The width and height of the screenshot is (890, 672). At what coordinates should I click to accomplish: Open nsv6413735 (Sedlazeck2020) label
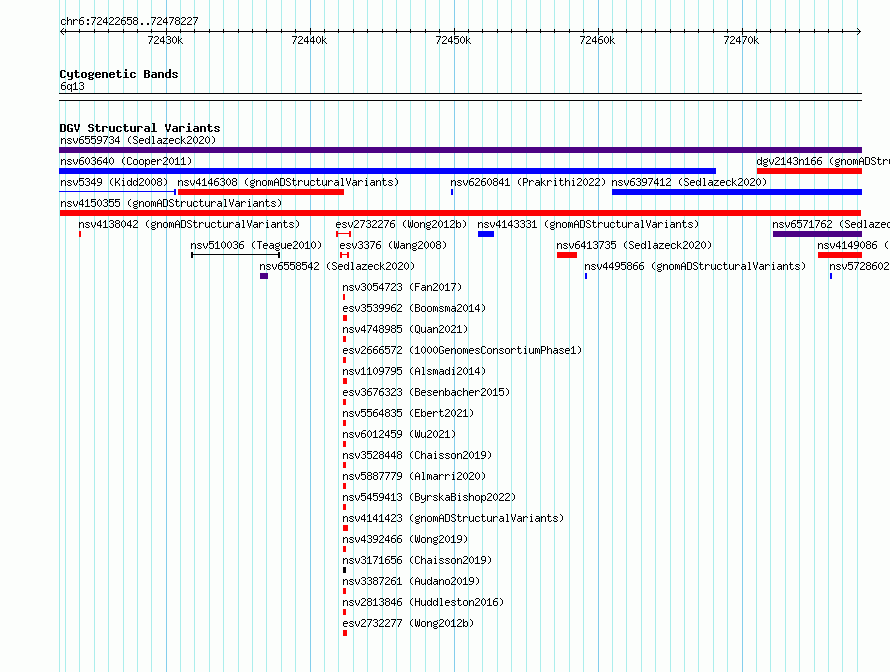pos(634,245)
